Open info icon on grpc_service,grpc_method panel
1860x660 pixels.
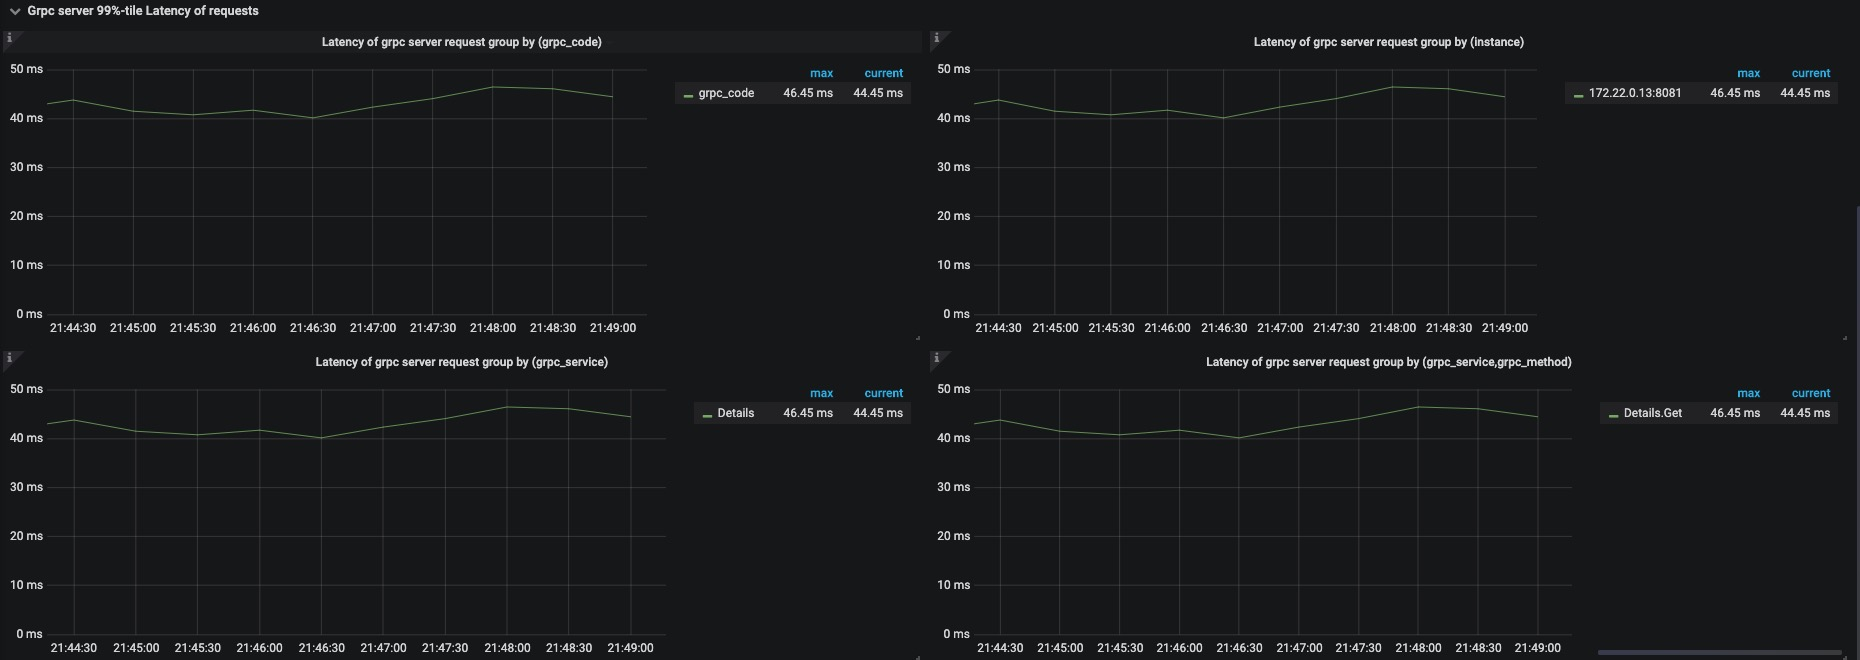[936, 358]
